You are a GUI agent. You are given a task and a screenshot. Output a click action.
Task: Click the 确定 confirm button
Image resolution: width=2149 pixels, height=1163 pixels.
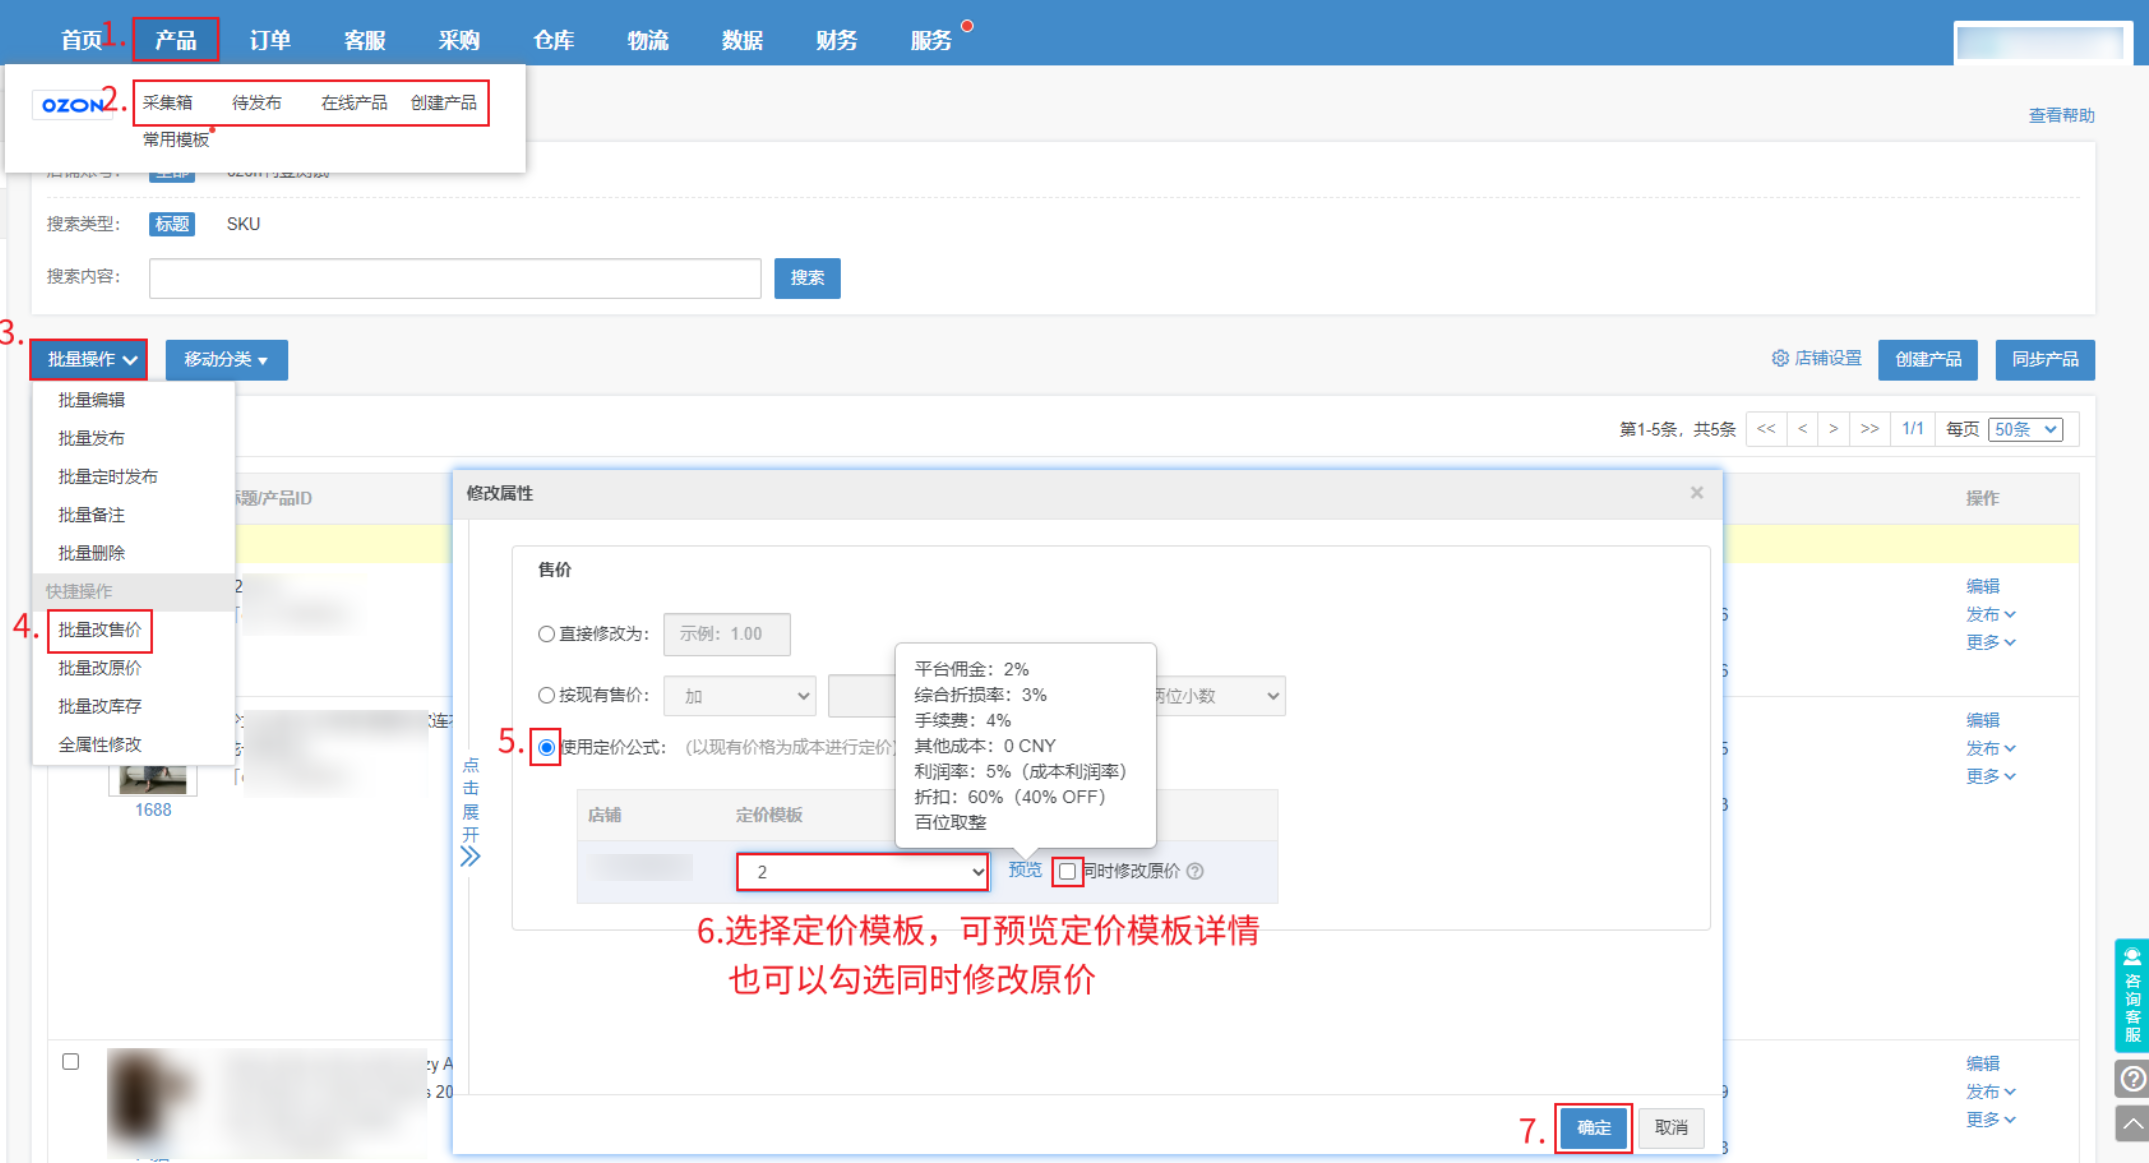click(1593, 1127)
